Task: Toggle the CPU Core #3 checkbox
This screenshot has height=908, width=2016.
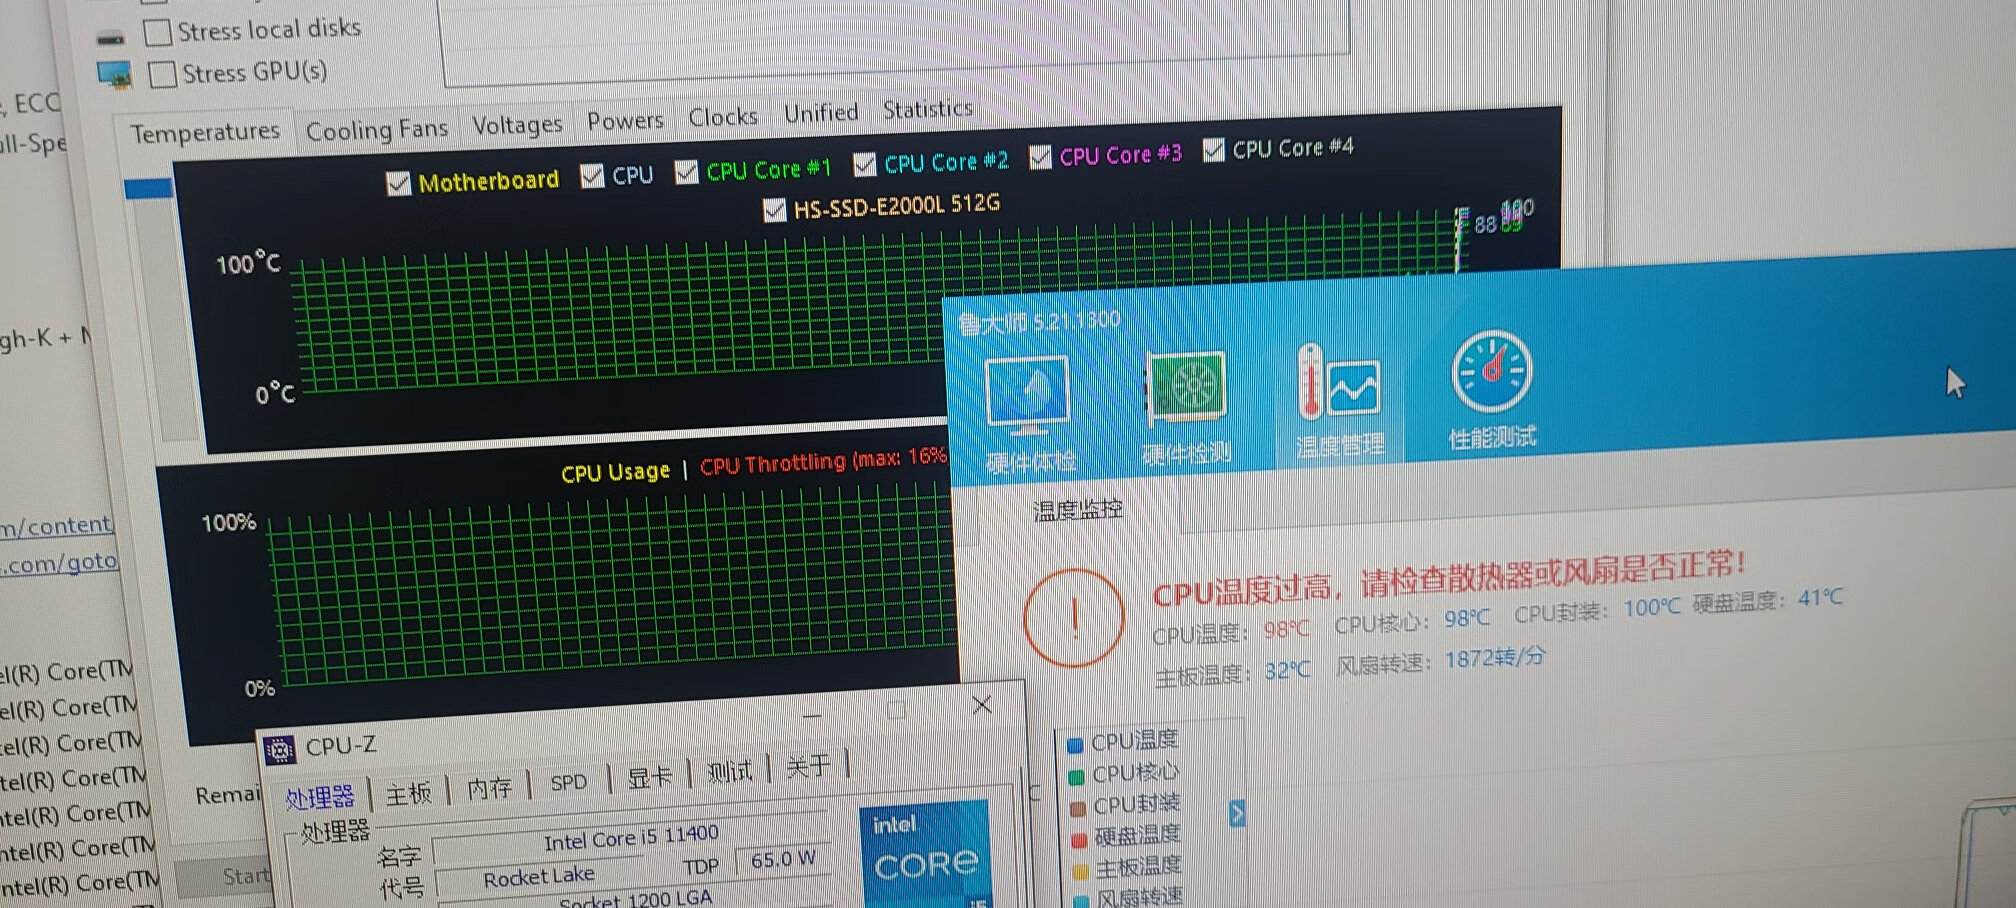Action: coord(1040,157)
